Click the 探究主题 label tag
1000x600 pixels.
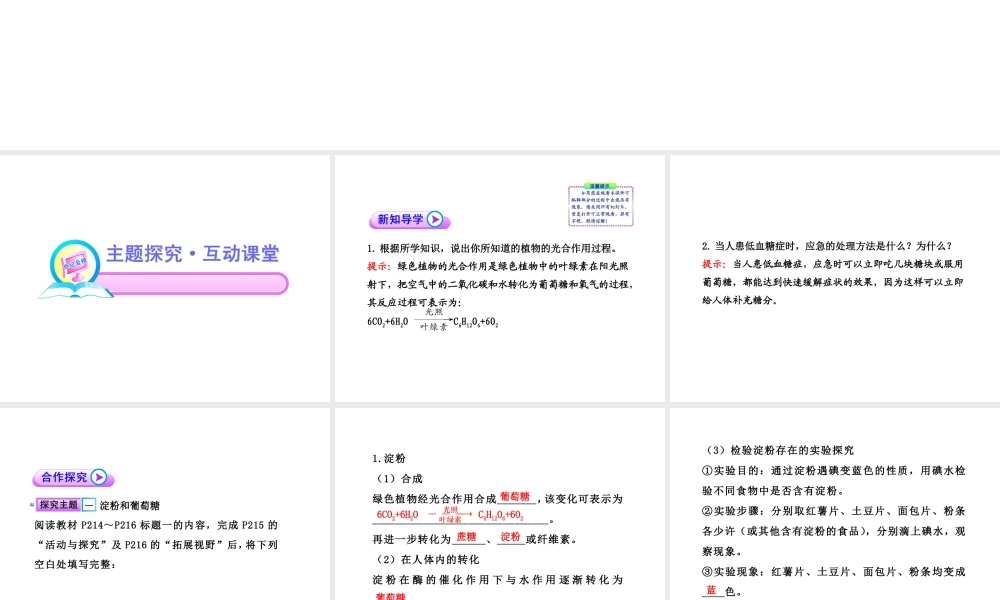tap(58, 505)
